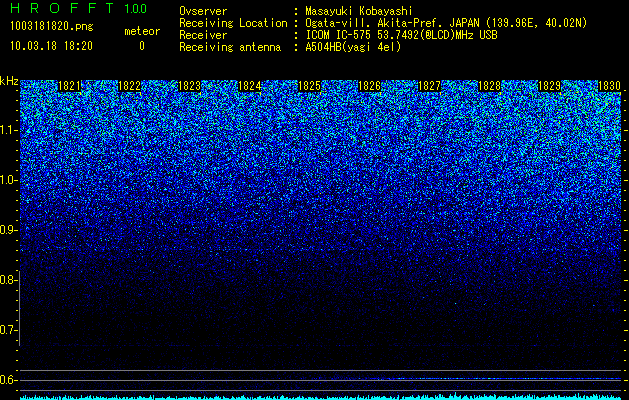The width and height of the screenshot is (629, 400).
Task: Select the 1825 time marker
Action: pos(309,86)
